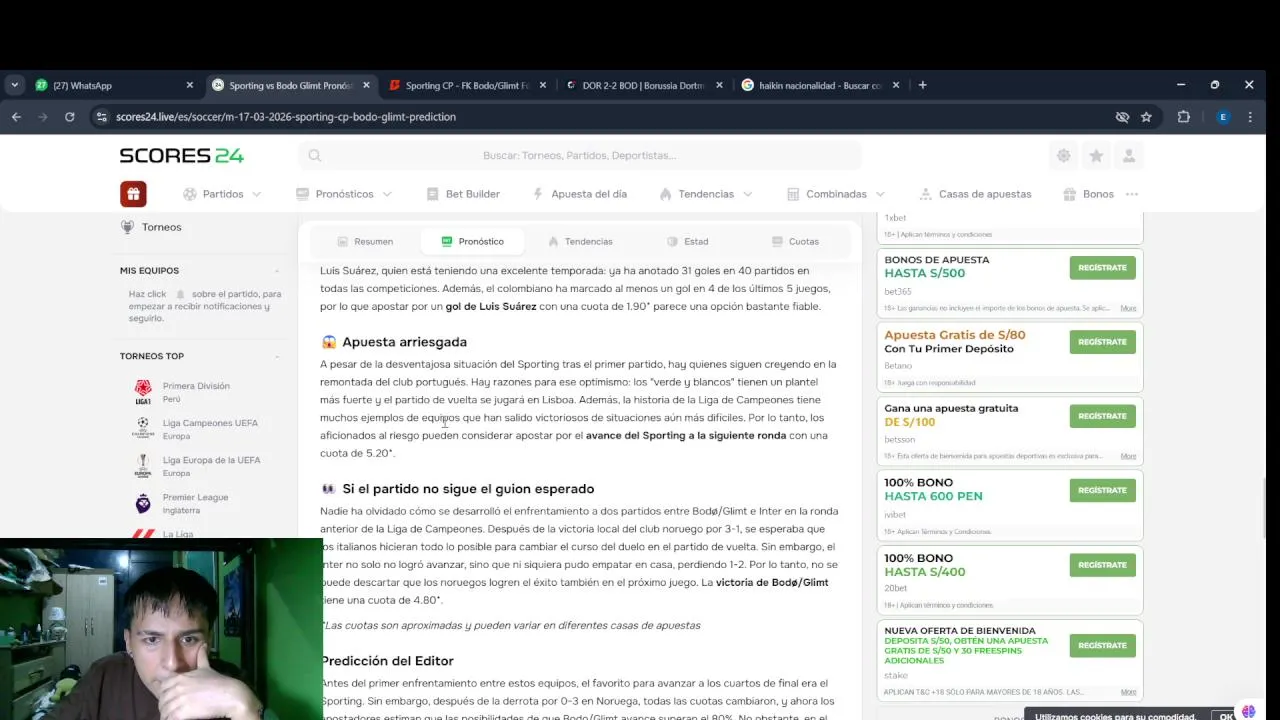Open Liga Campeones UEFA icon
The image size is (1280, 720).
pyautogui.click(x=143, y=429)
